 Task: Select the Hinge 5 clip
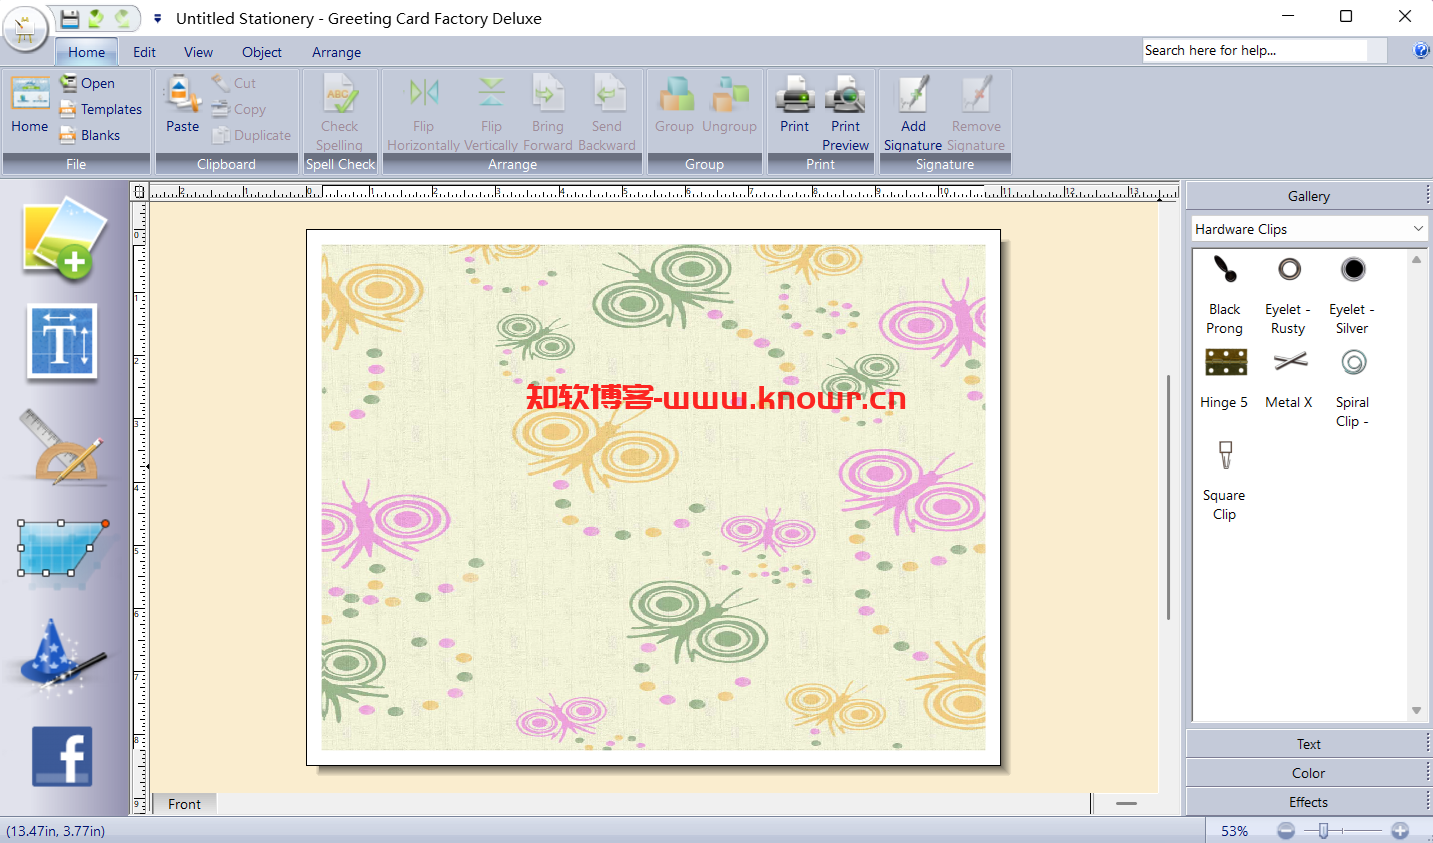[1225, 378]
